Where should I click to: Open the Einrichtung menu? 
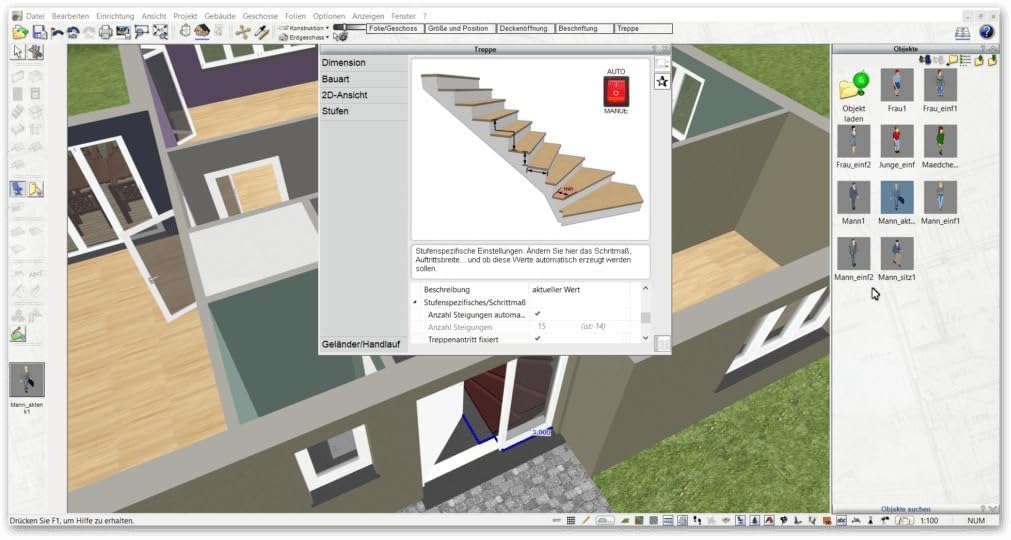(115, 16)
